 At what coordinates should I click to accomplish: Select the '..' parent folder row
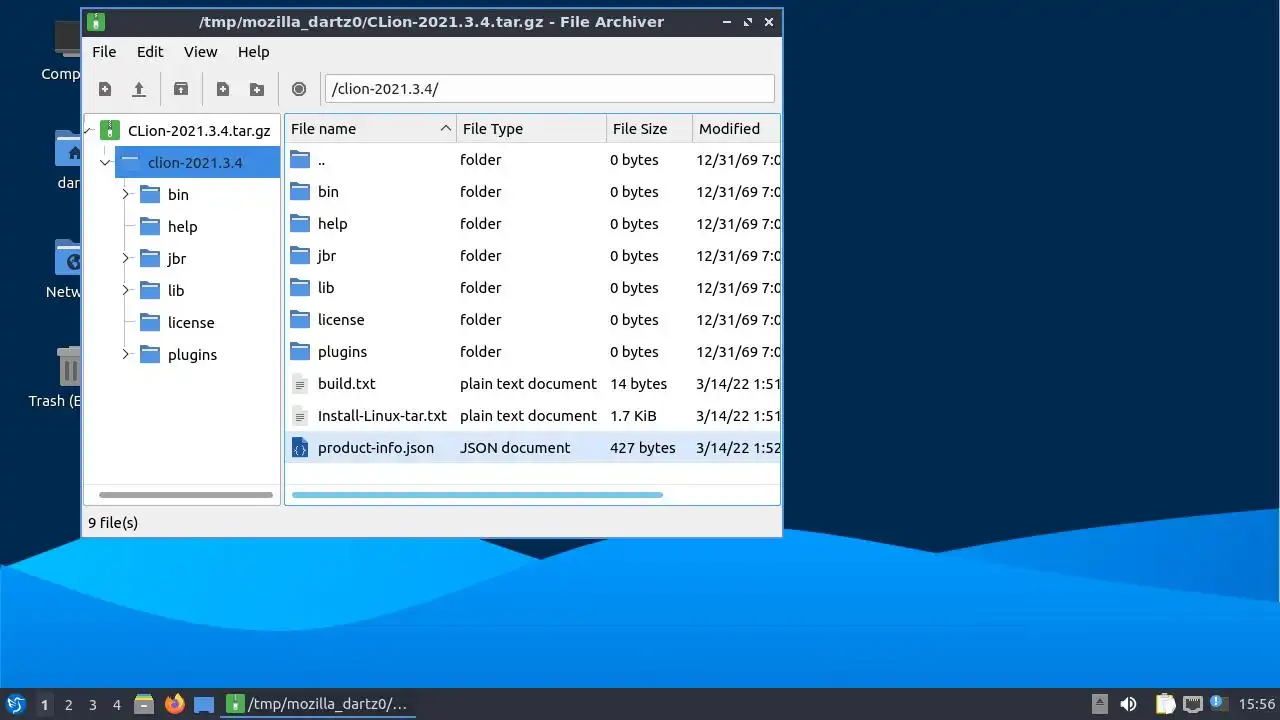click(x=533, y=160)
